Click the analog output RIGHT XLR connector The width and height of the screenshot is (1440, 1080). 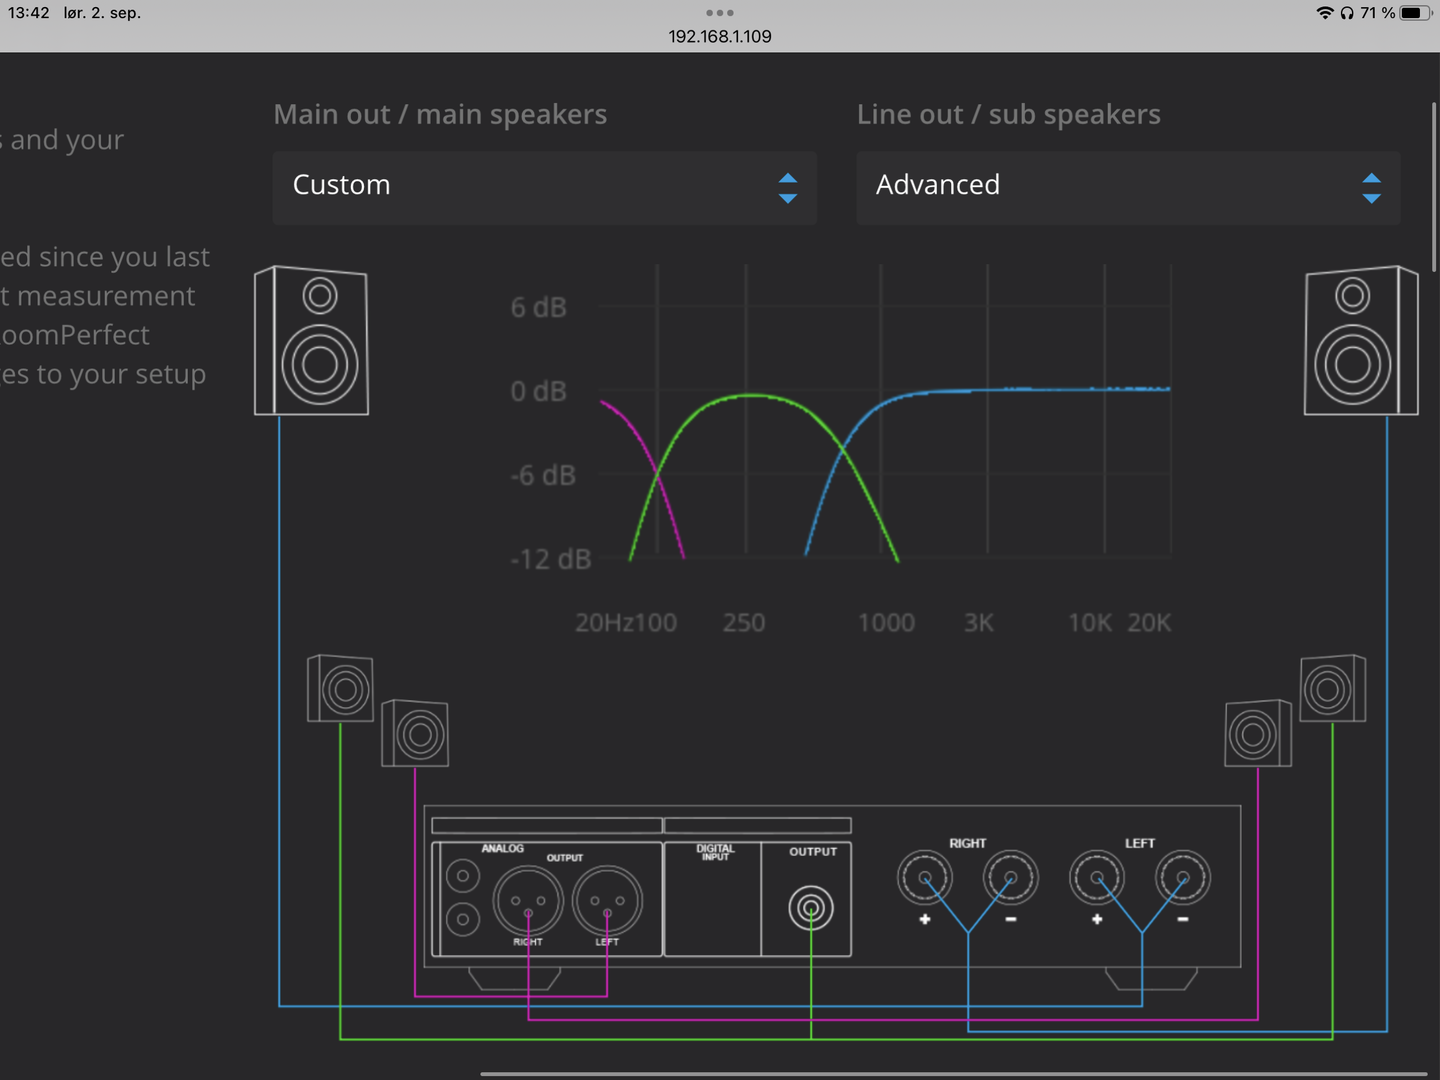[528, 900]
